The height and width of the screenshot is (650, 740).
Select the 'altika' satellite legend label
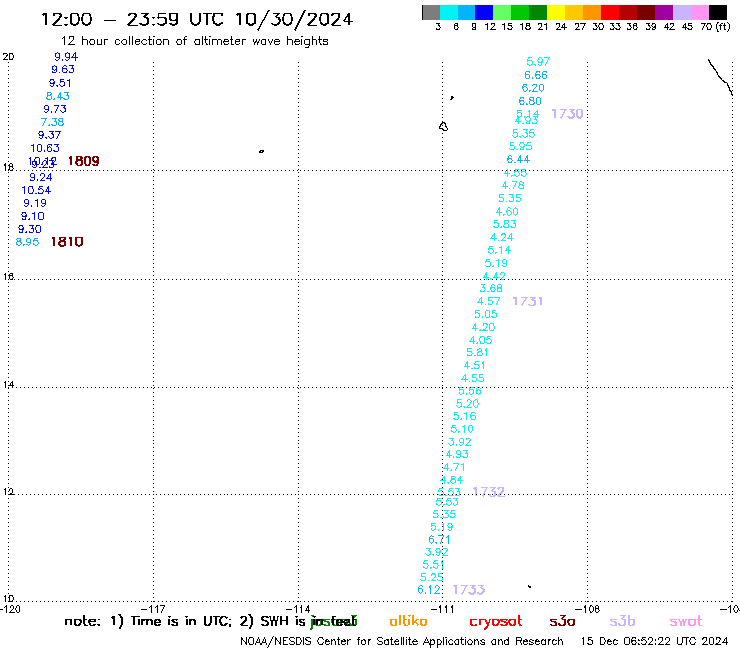click(408, 621)
